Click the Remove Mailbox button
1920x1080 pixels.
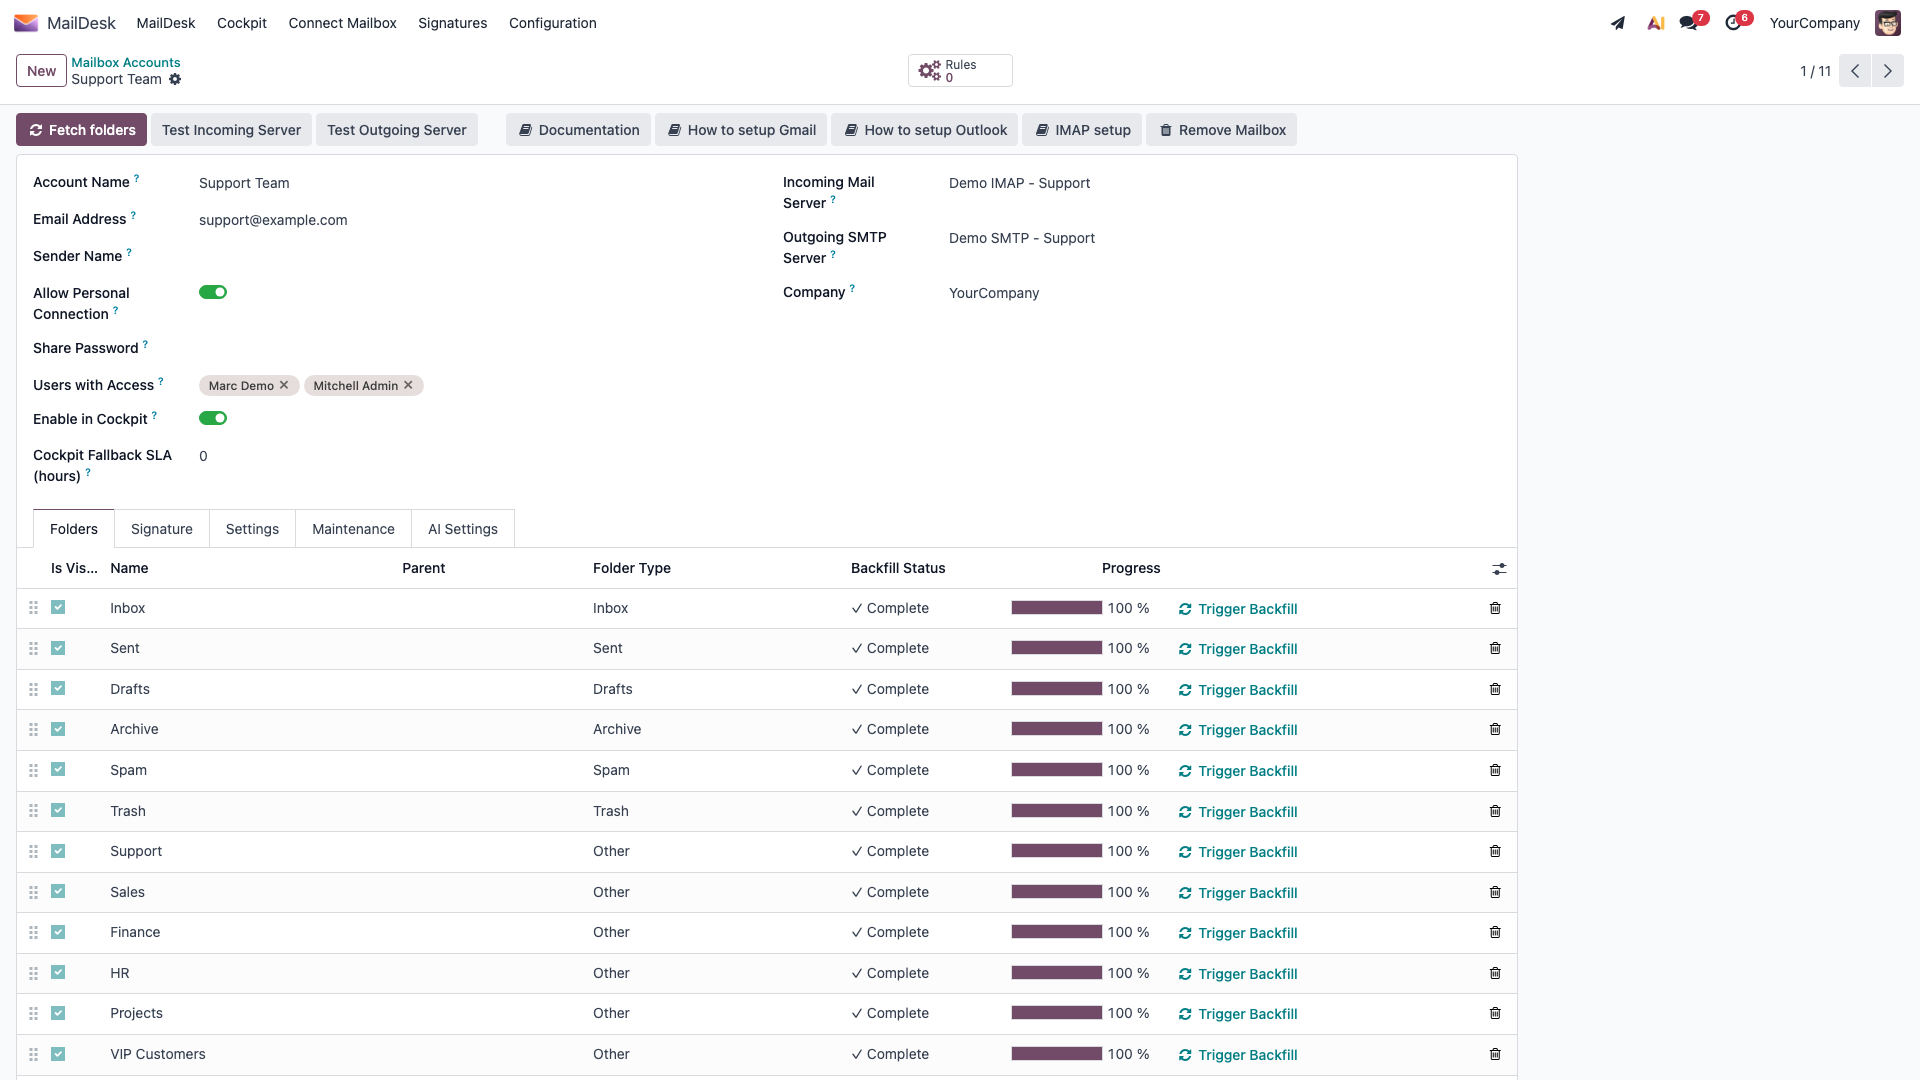coord(1221,130)
